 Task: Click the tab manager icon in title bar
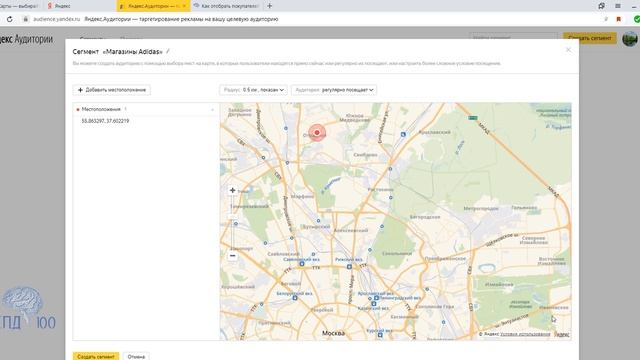pyautogui.click(x=601, y=6)
